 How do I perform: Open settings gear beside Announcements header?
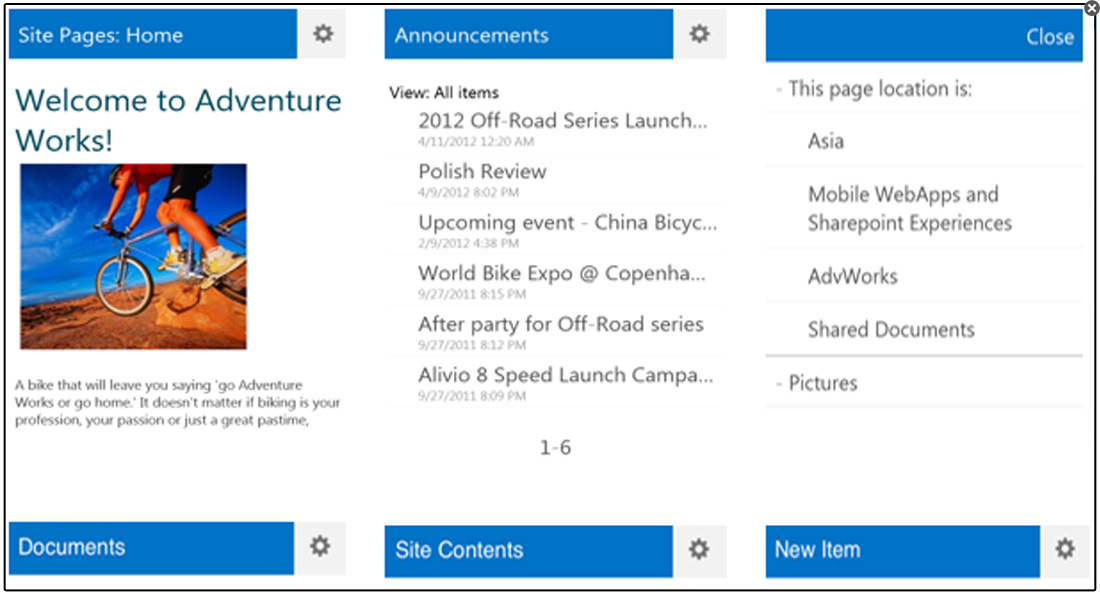click(x=699, y=34)
